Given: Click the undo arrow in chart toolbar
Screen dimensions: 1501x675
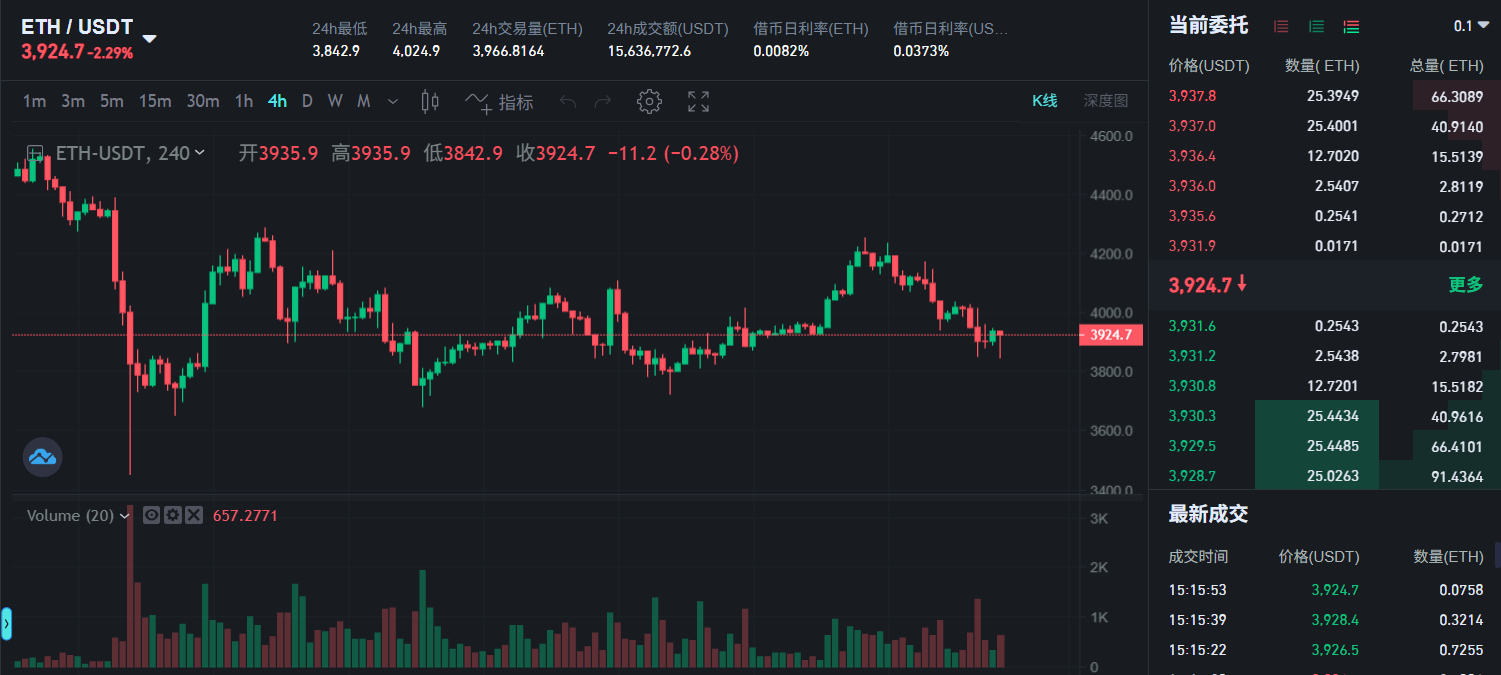Looking at the screenshot, I should tap(568, 101).
